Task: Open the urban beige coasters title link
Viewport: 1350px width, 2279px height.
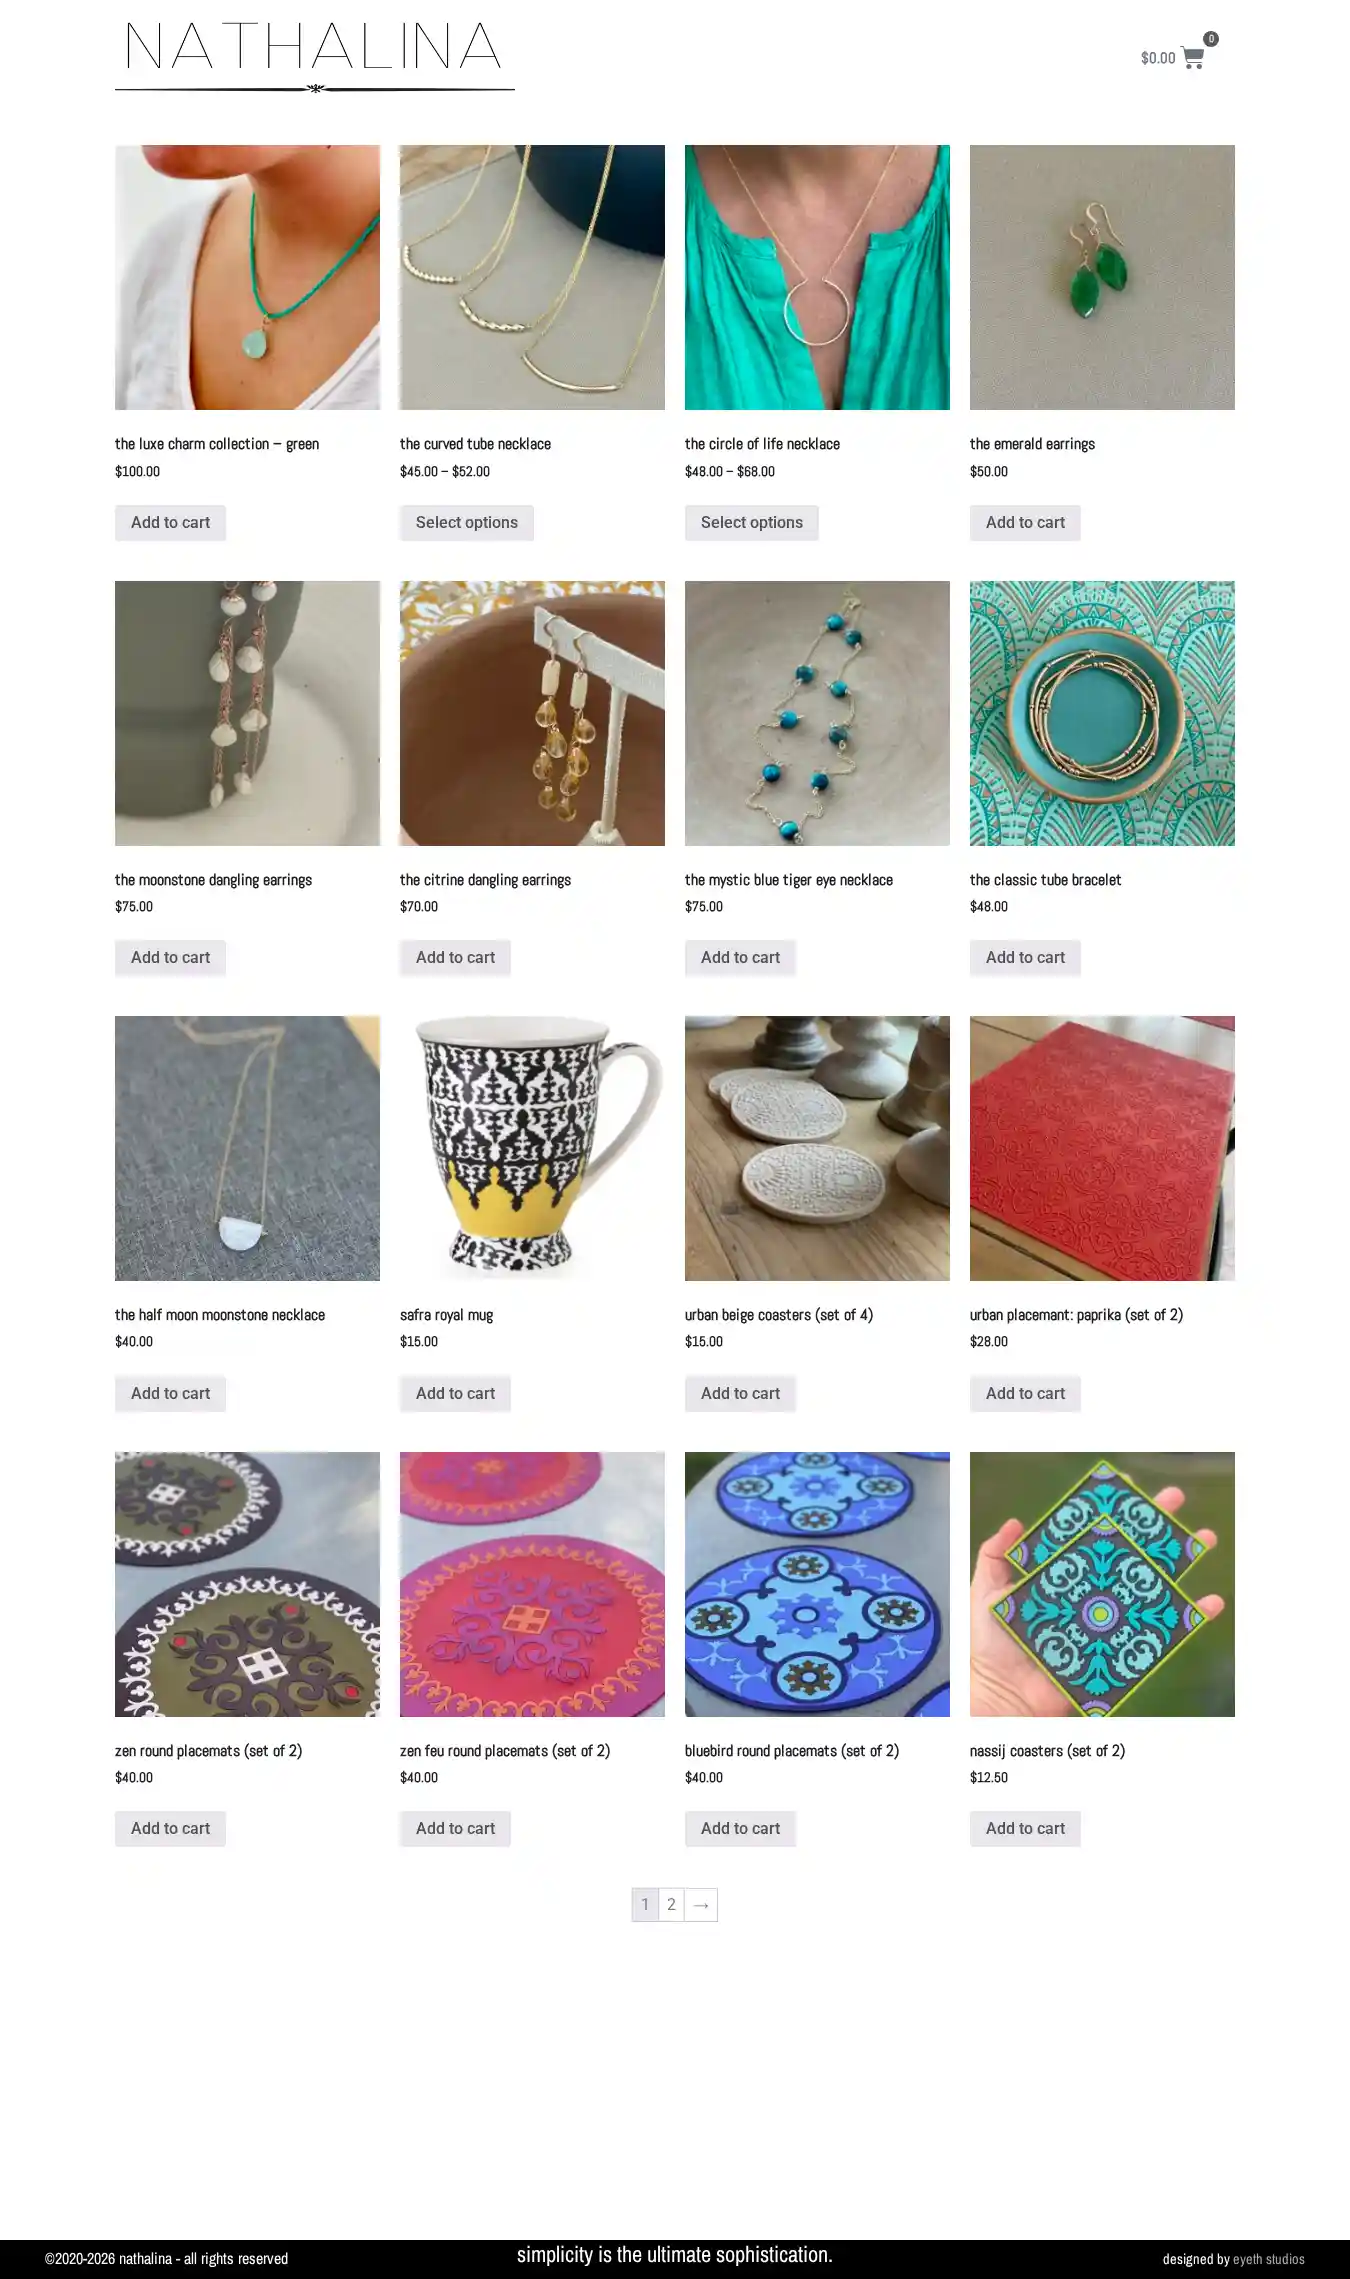Action: pos(778,1315)
